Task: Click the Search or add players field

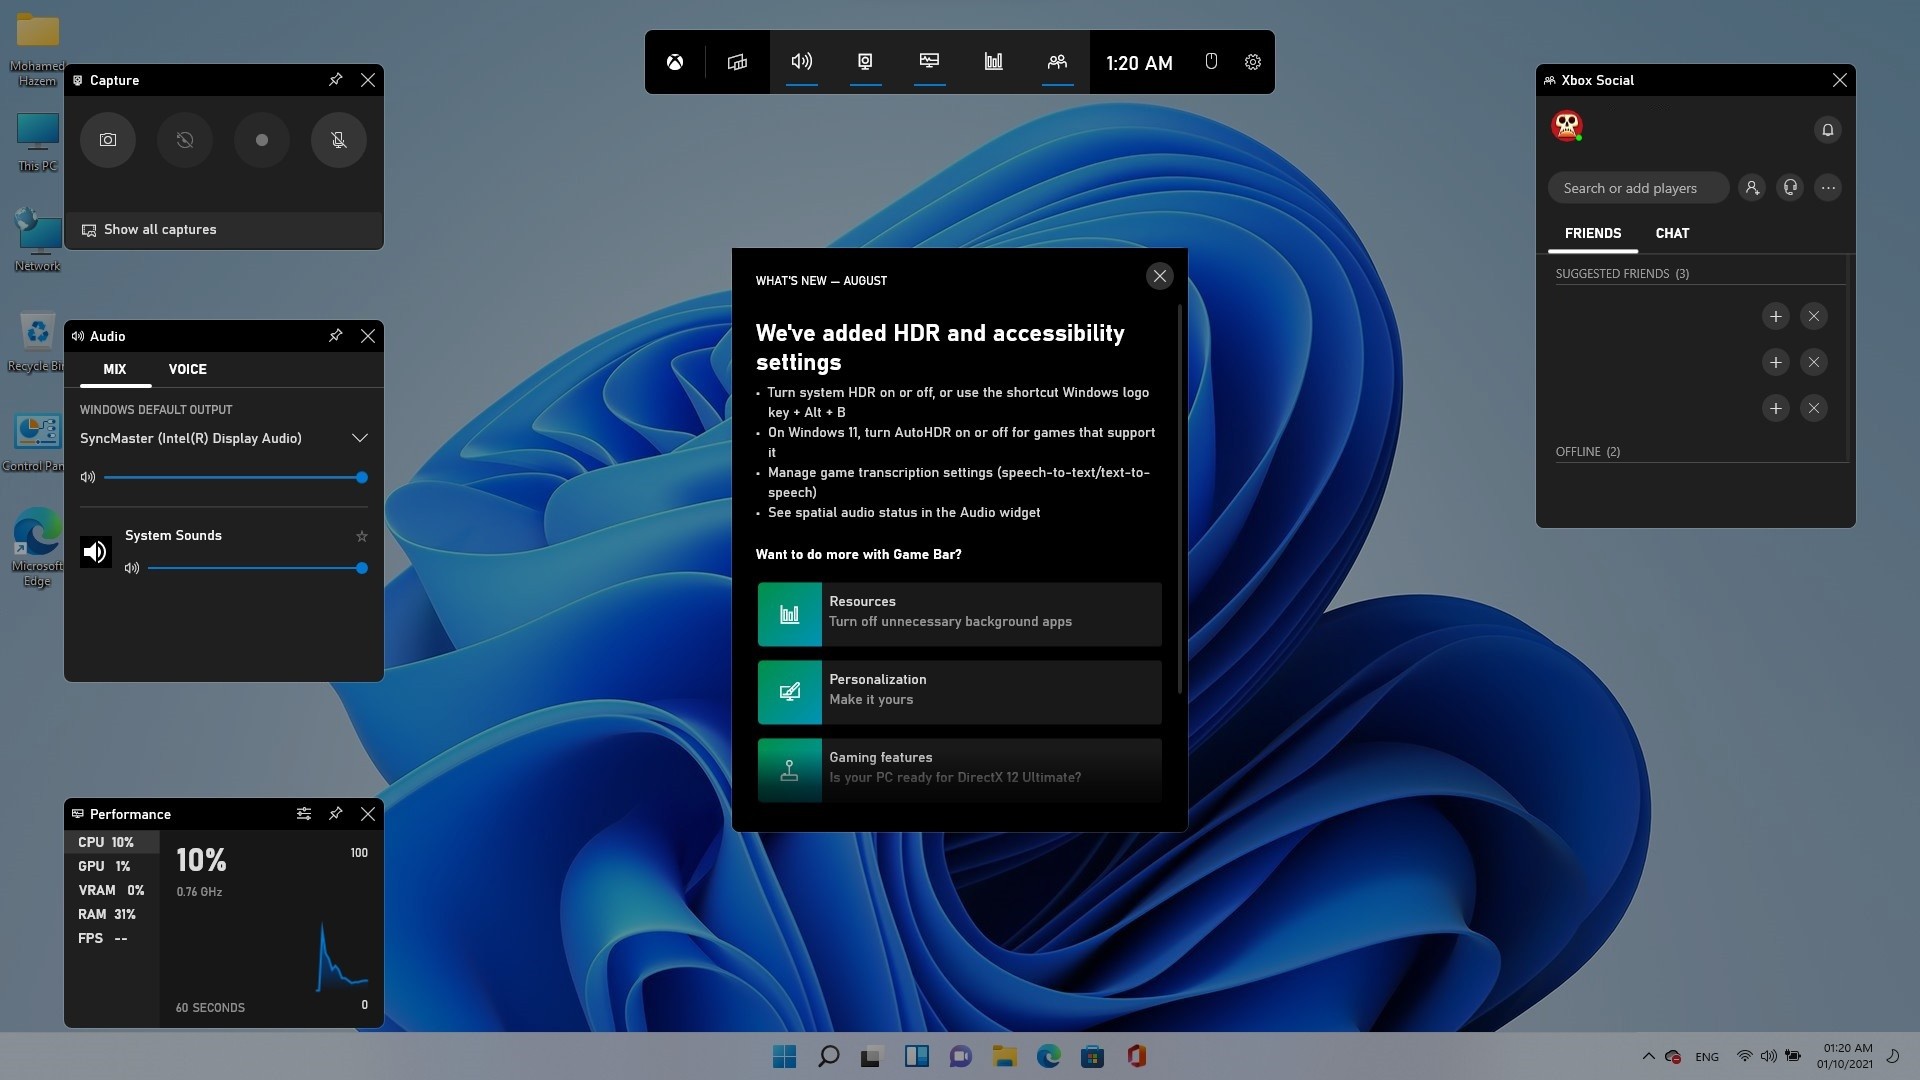Action: (x=1638, y=188)
